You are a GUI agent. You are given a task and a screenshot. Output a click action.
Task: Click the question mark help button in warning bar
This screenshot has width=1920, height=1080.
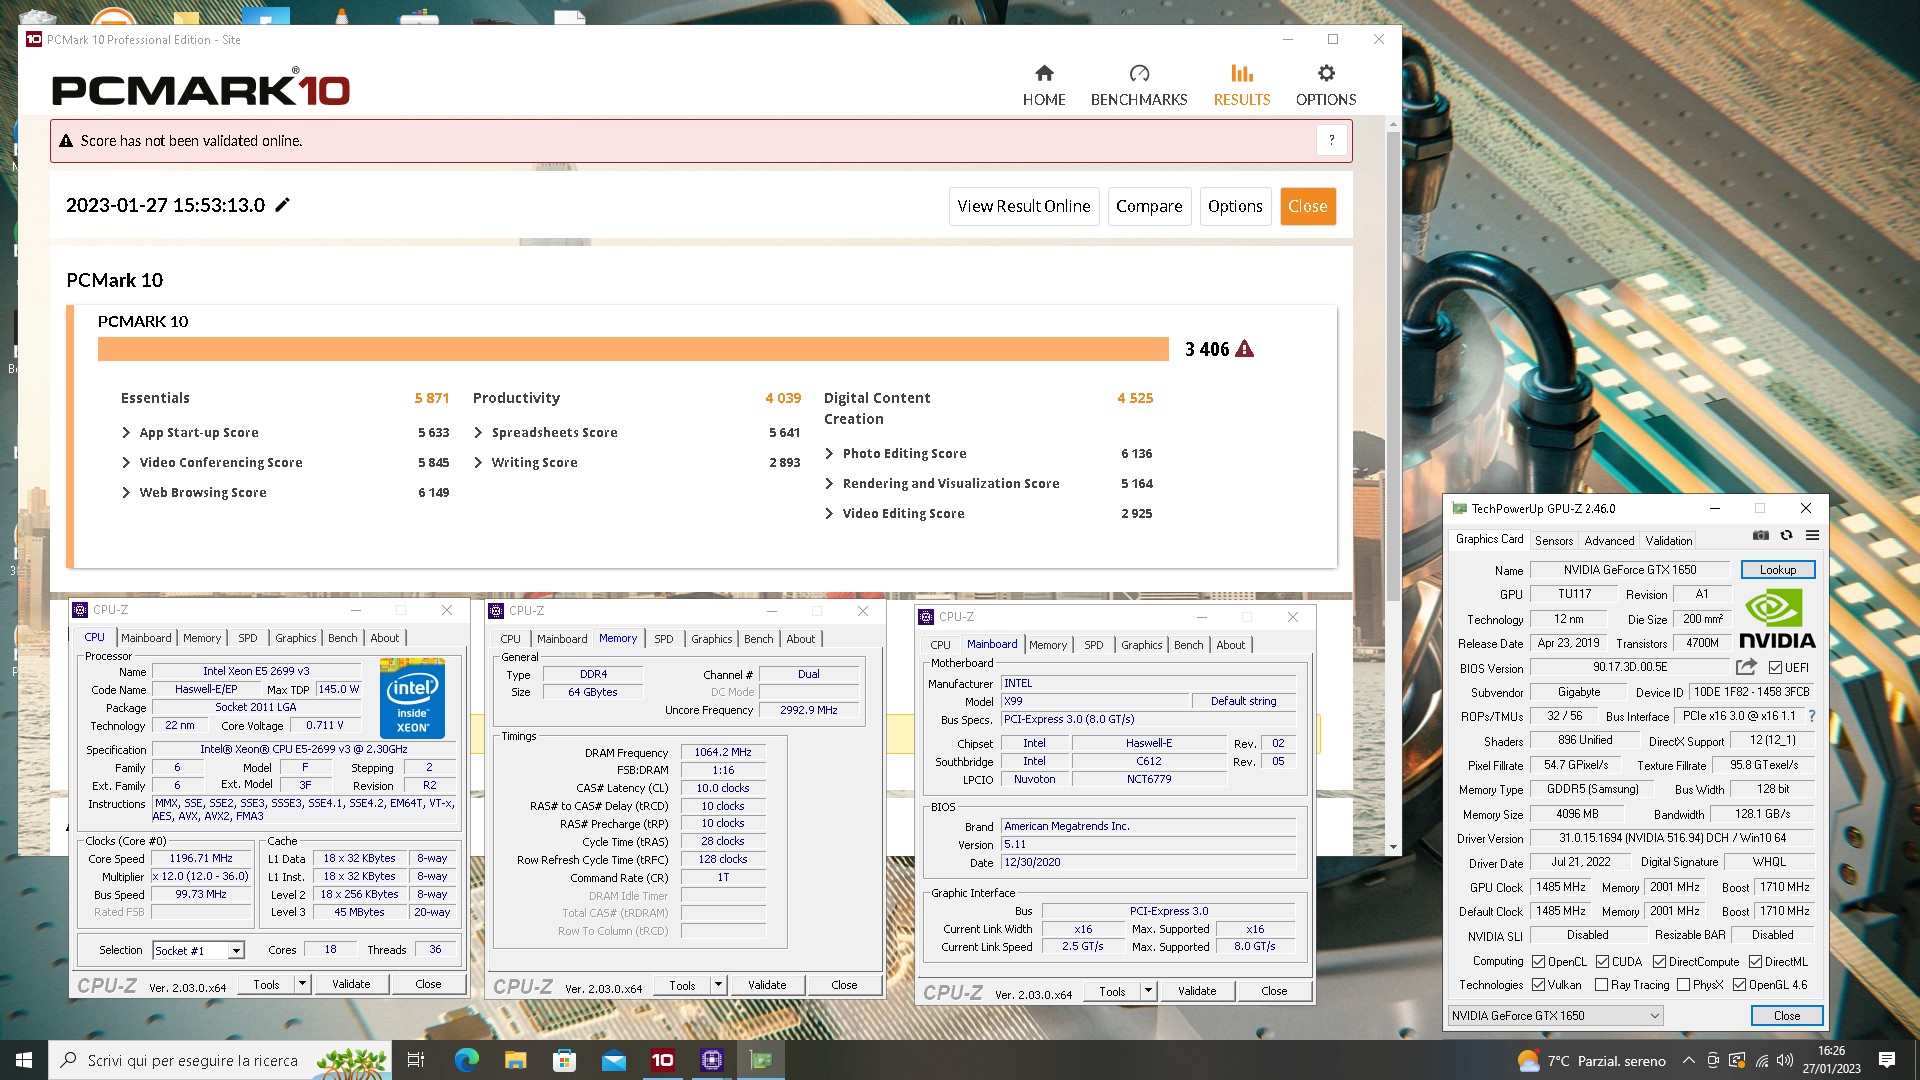(x=1332, y=141)
